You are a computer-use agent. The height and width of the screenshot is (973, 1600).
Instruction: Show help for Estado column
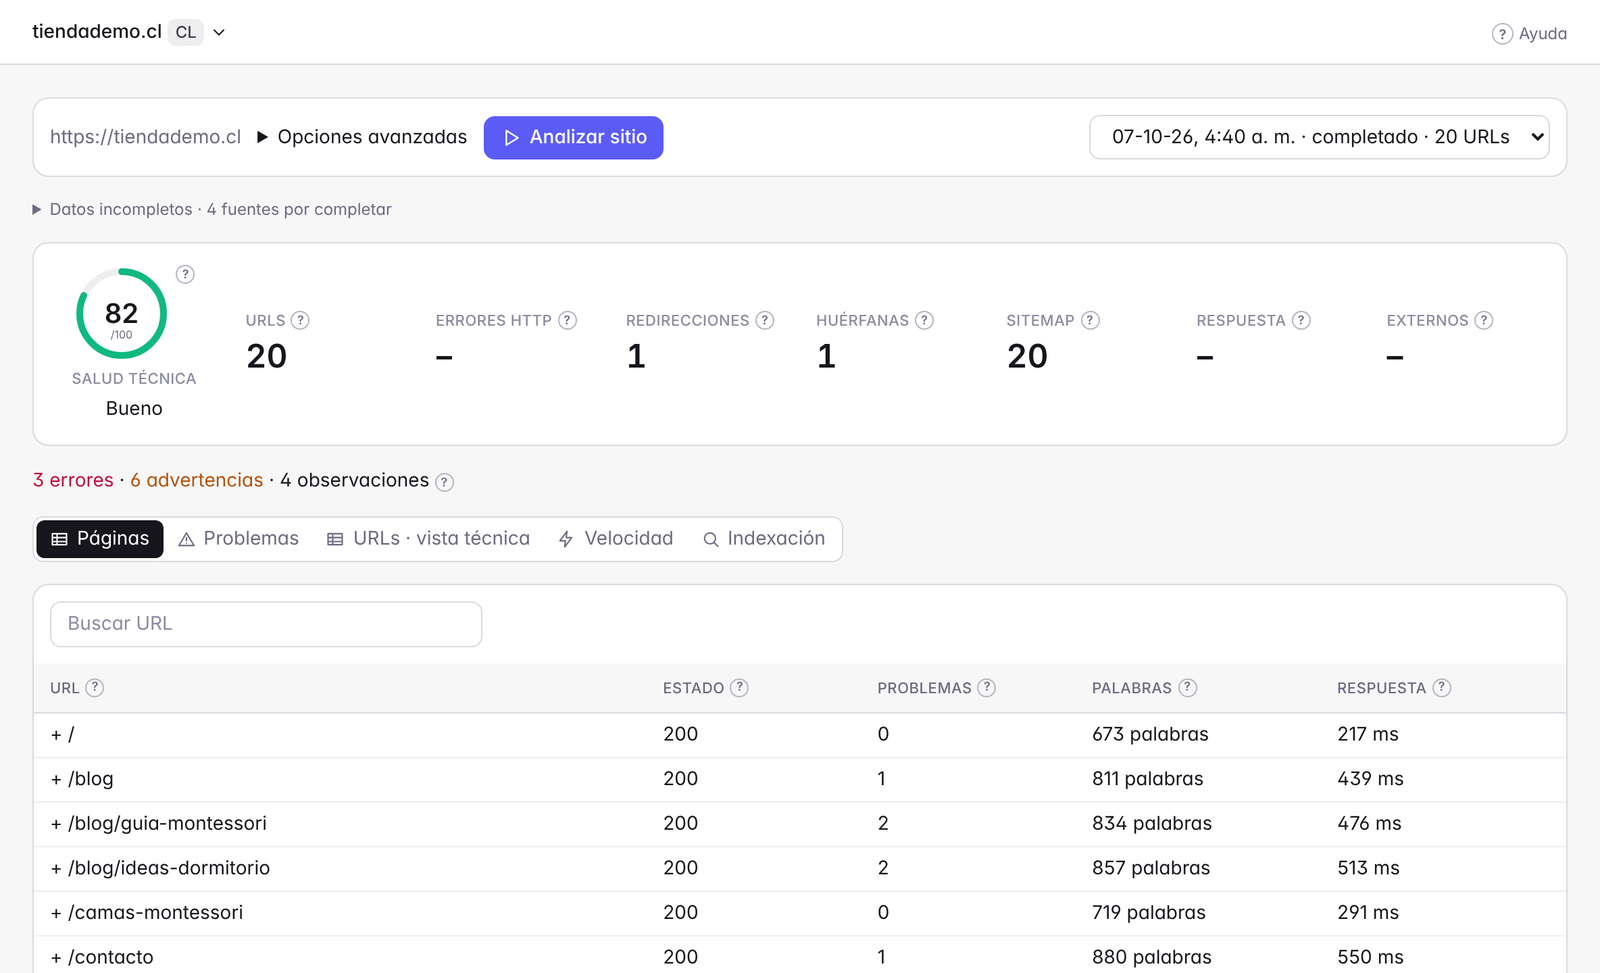pyautogui.click(x=739, y=687)
